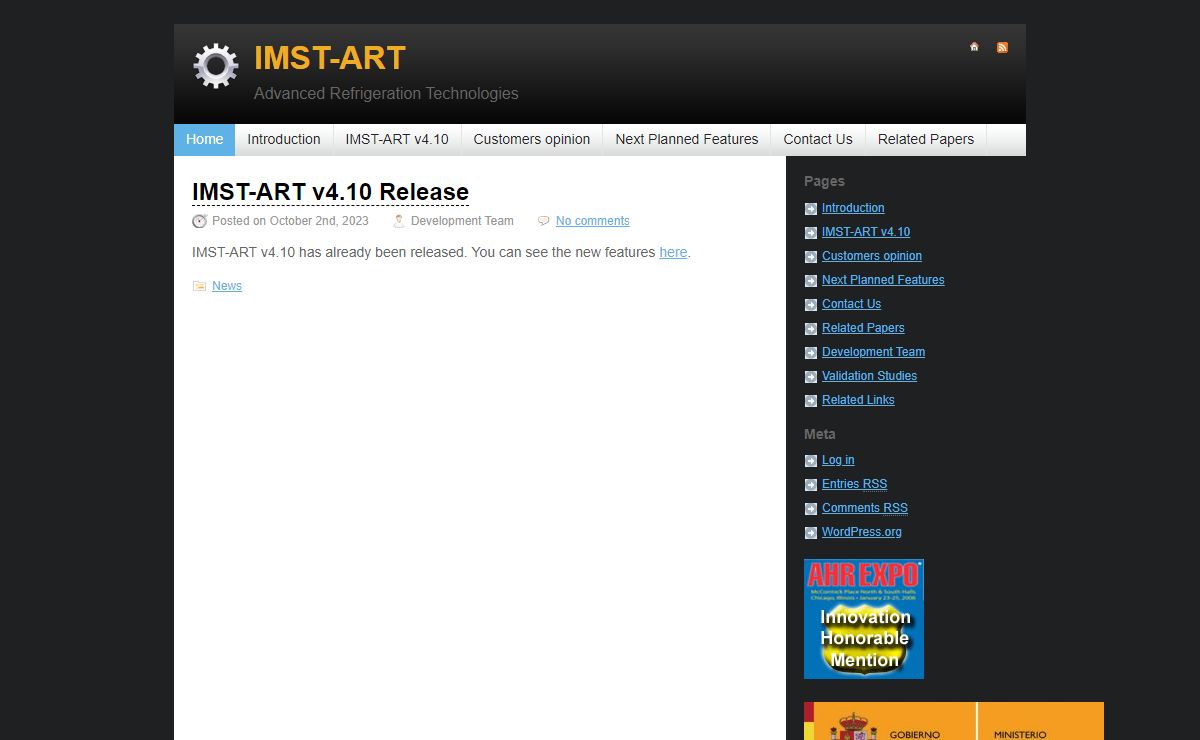1200x740 pixels.
Task: Go to Contact Us sidebar link
Action: coord(851,304)
